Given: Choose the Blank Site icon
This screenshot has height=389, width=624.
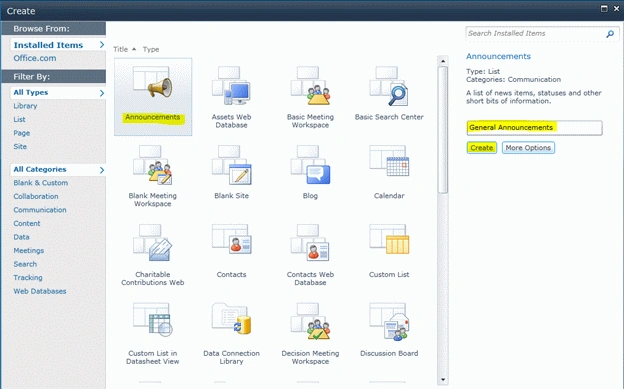Looking at the screenshot, I should pyautogui.click(x=231, y=164).
